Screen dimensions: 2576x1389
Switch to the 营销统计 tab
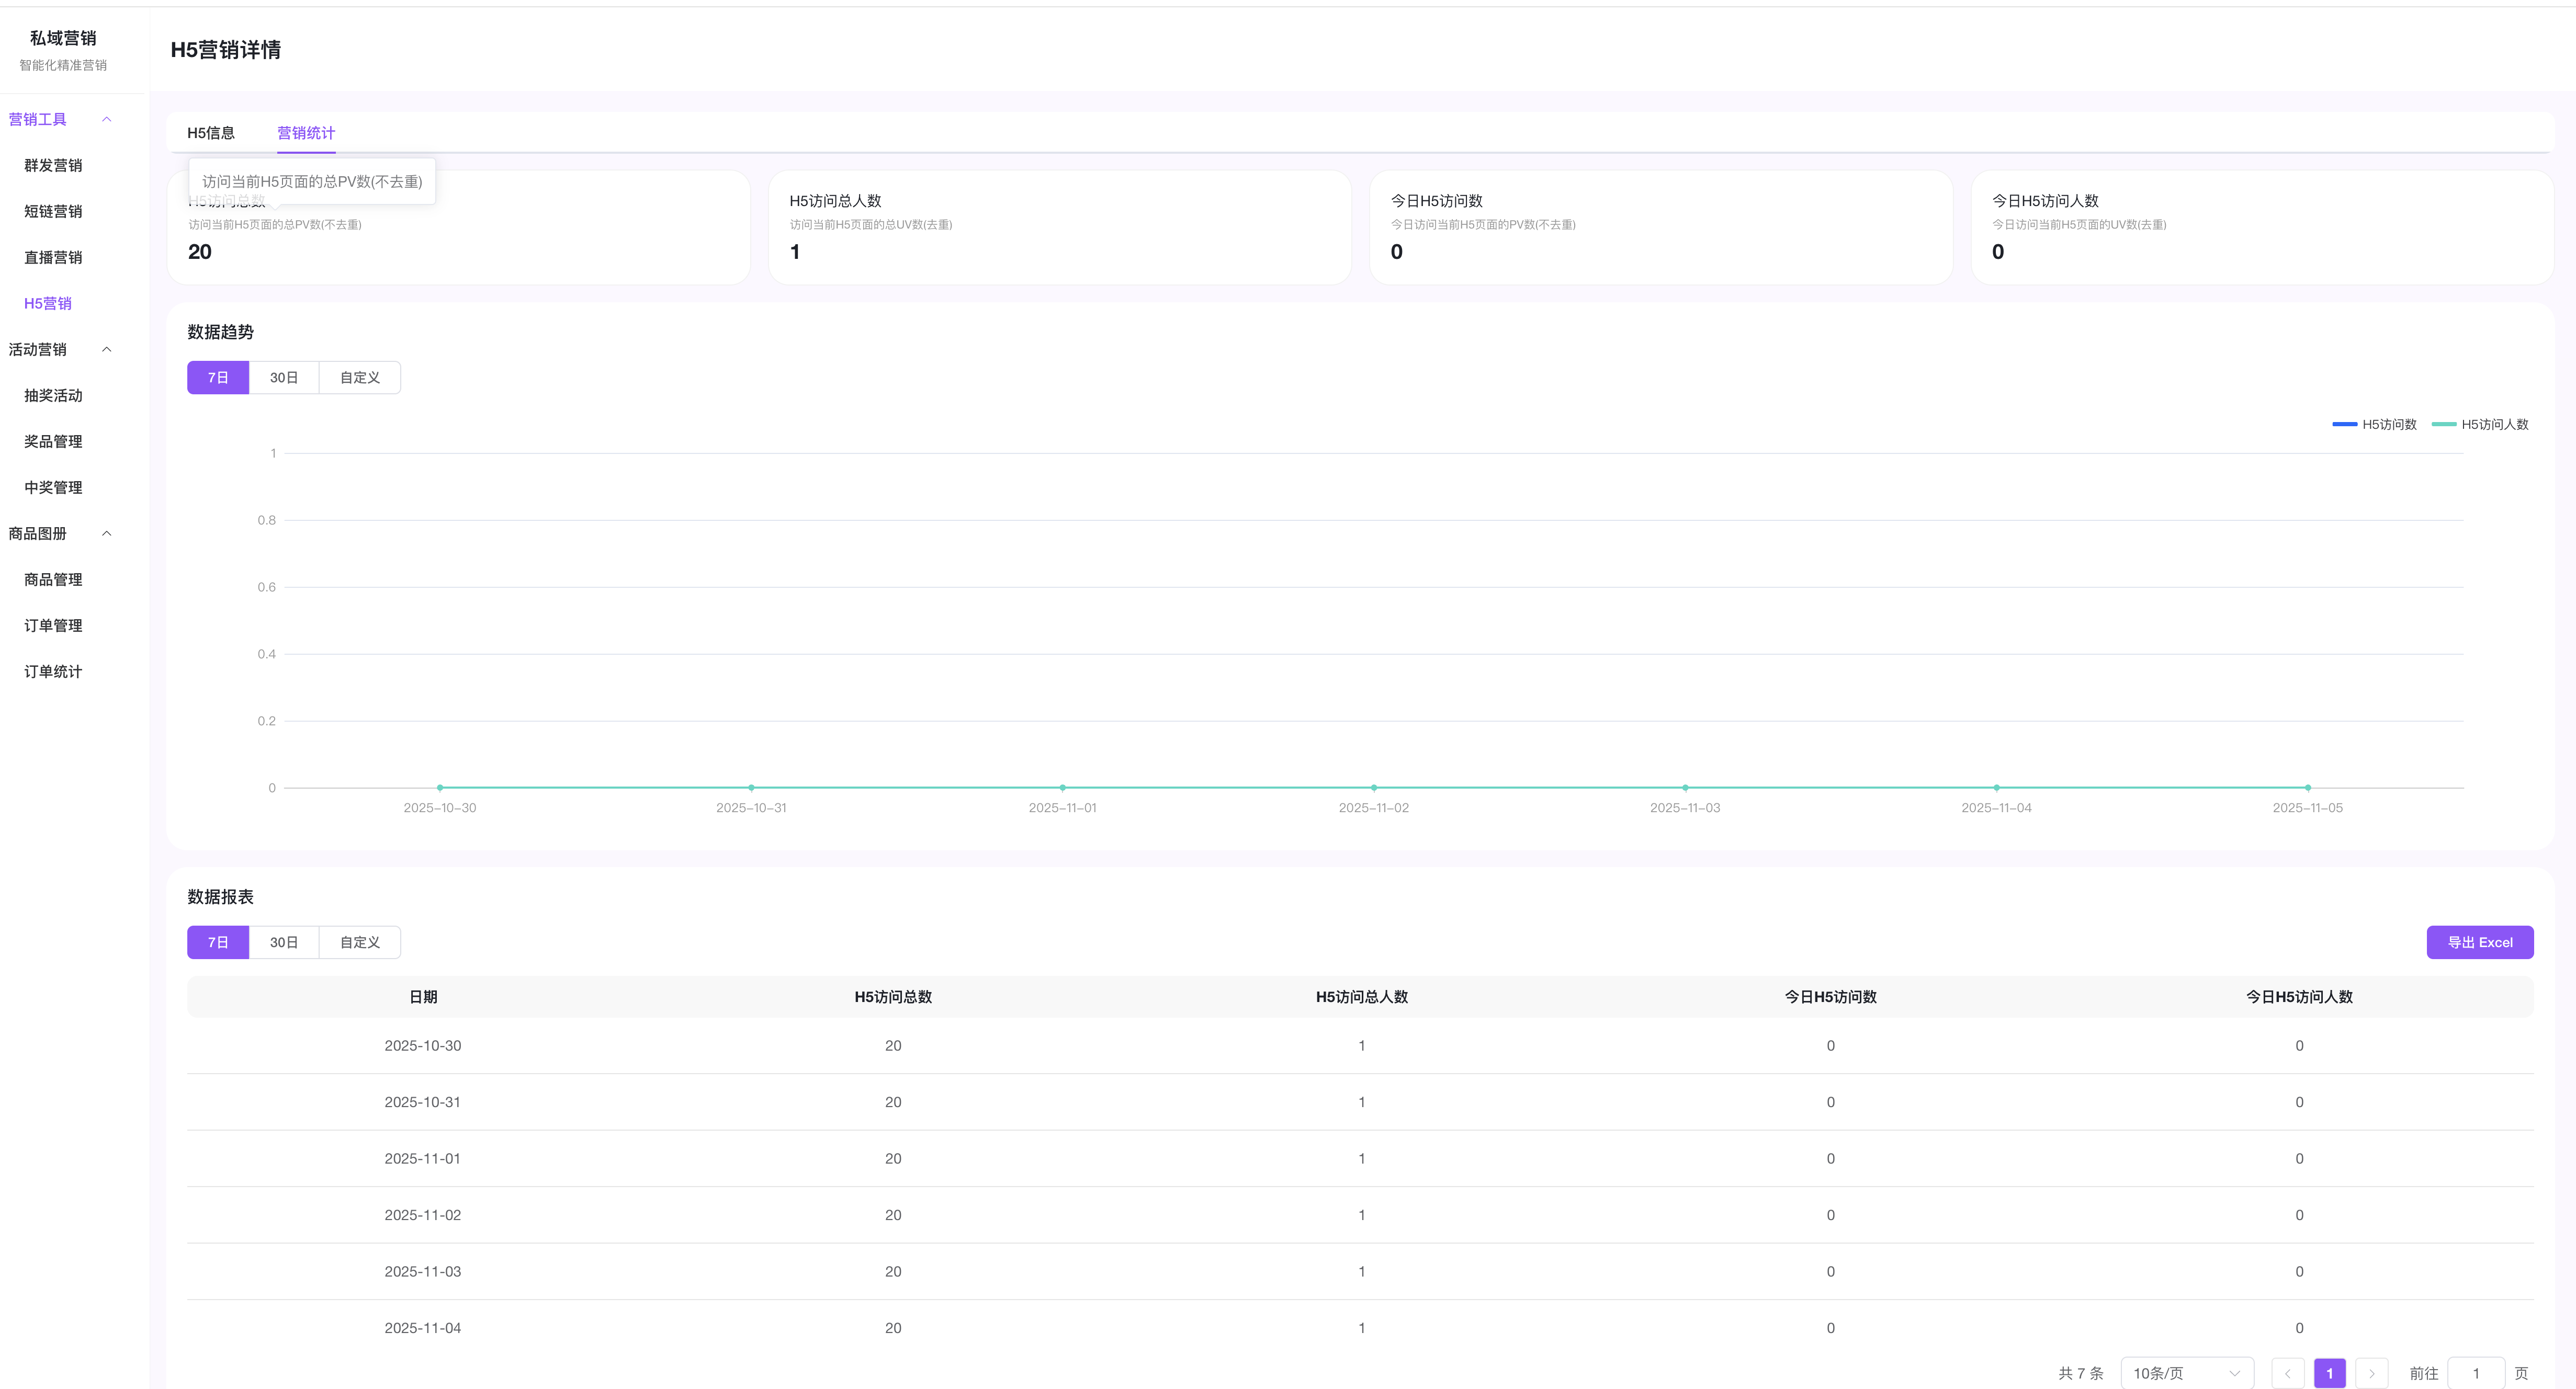pyautogui.click(x=306, y=133)
